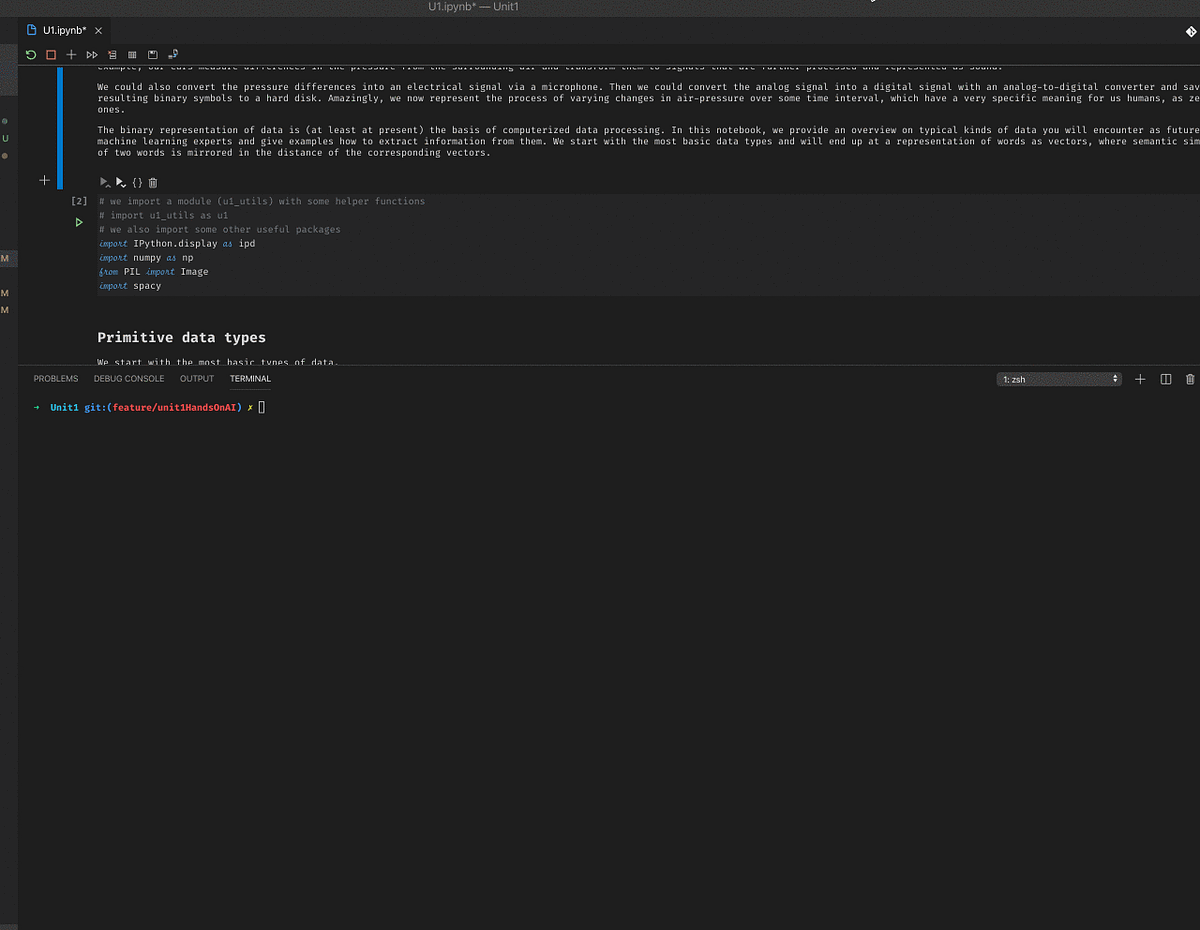Save the notebook with the save icon
Viewport: 1200px width, 930px height.
click(152, 55)
